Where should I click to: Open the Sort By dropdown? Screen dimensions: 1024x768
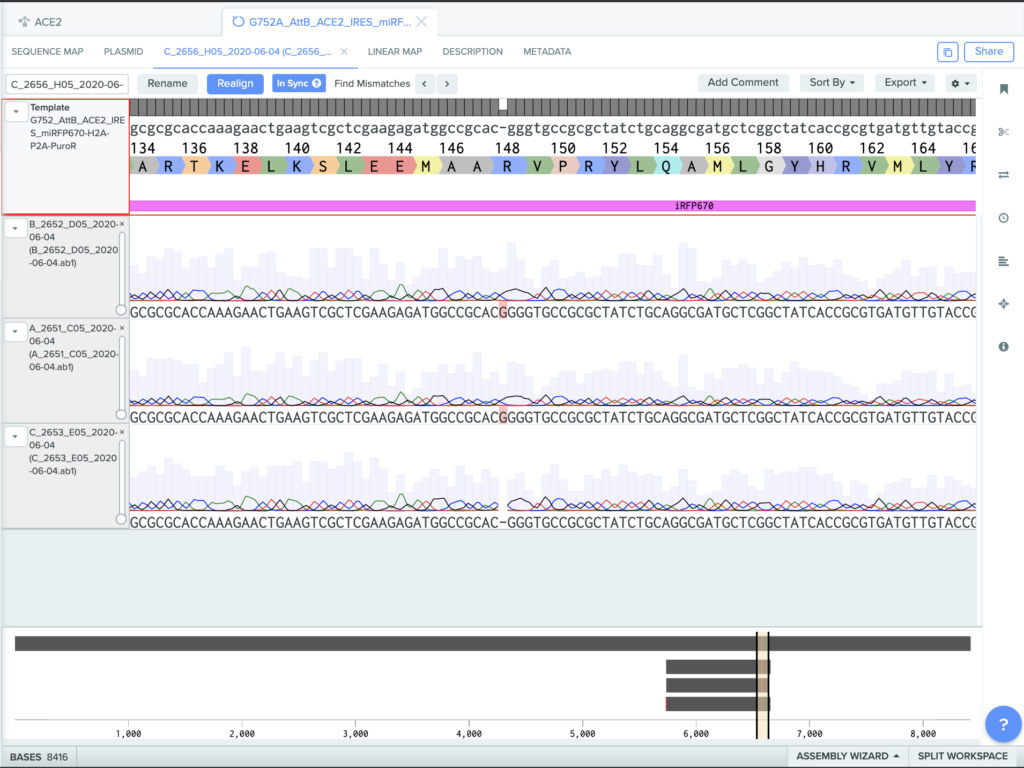click(831, 82)
